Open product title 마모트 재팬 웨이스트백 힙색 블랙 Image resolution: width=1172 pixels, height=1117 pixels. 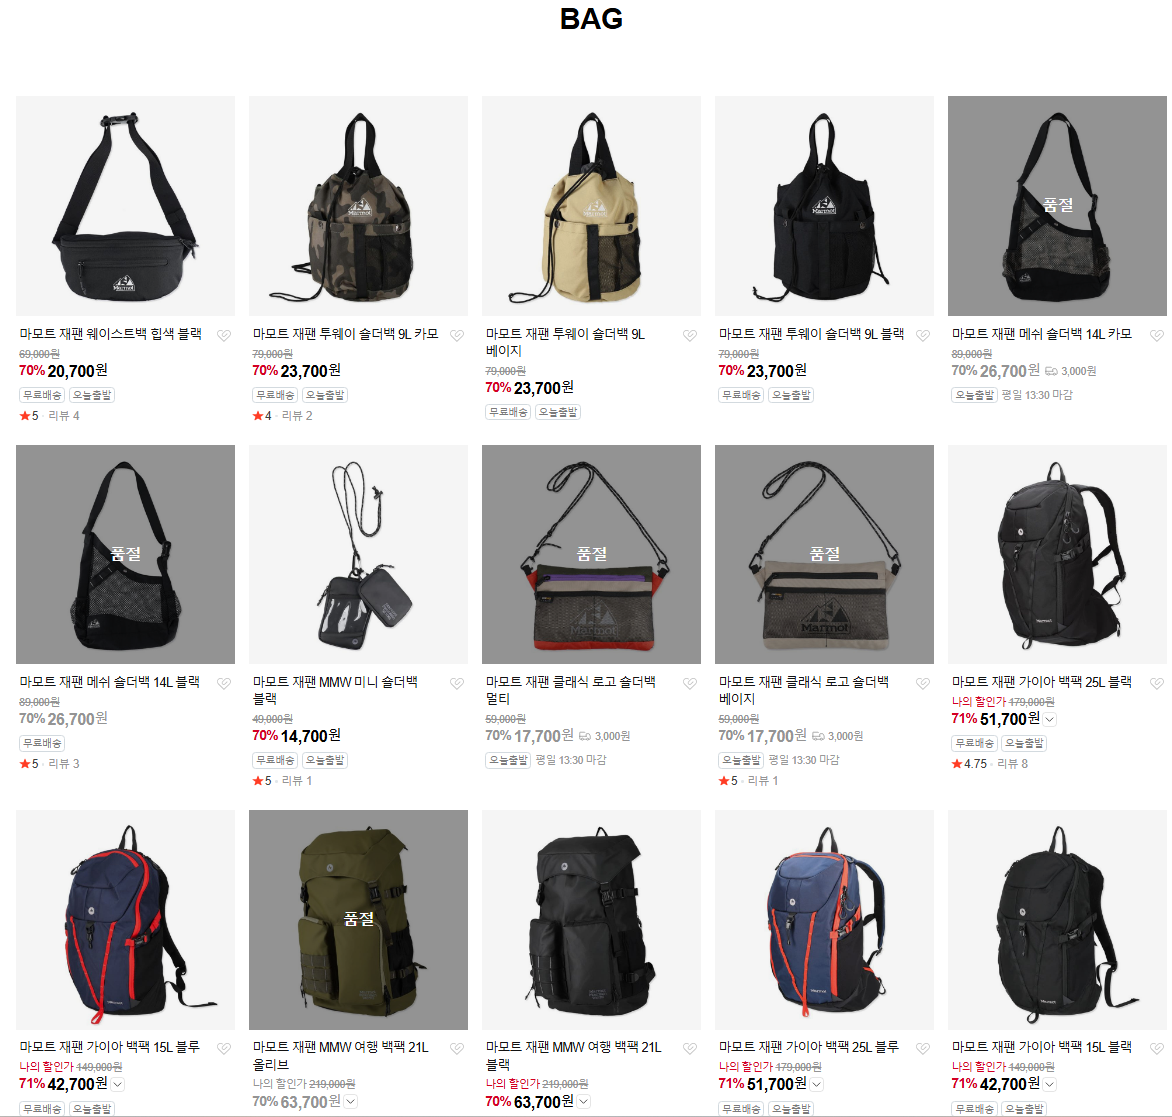pyautogui.click(x=111, y=334)
